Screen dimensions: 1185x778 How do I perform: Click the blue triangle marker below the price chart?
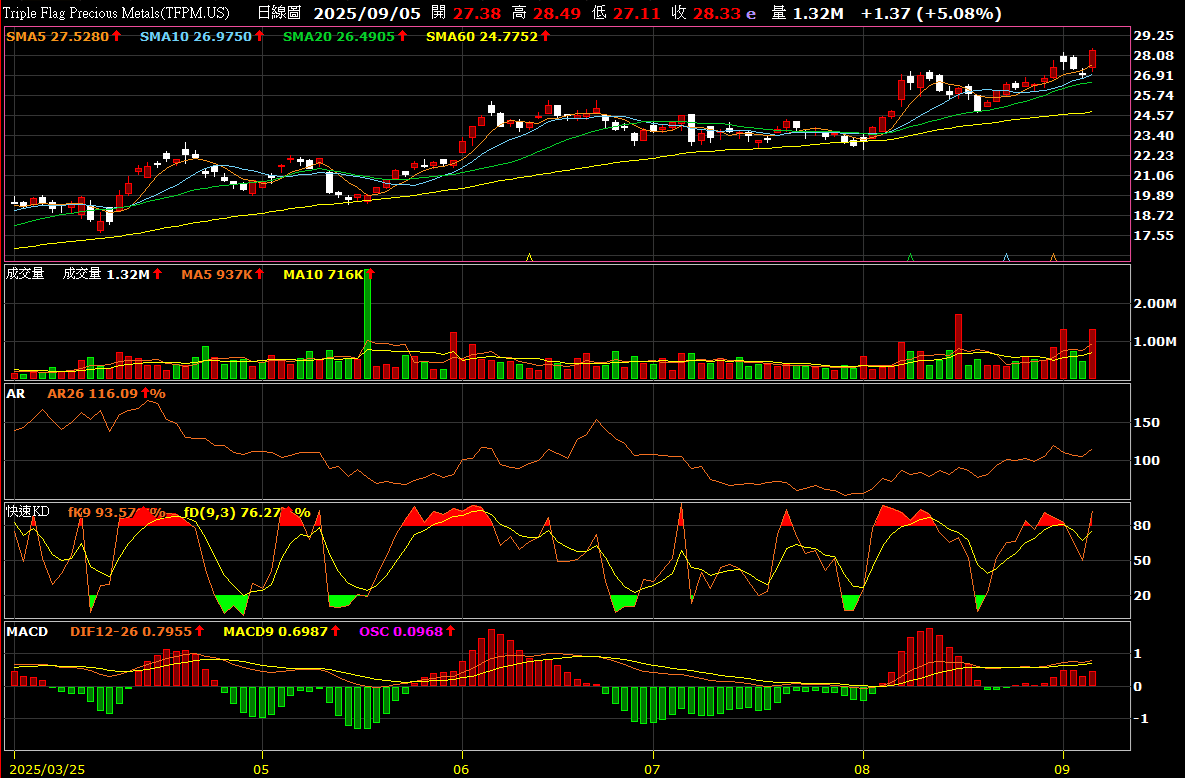pyautogui.click(x=1006, y=257)
